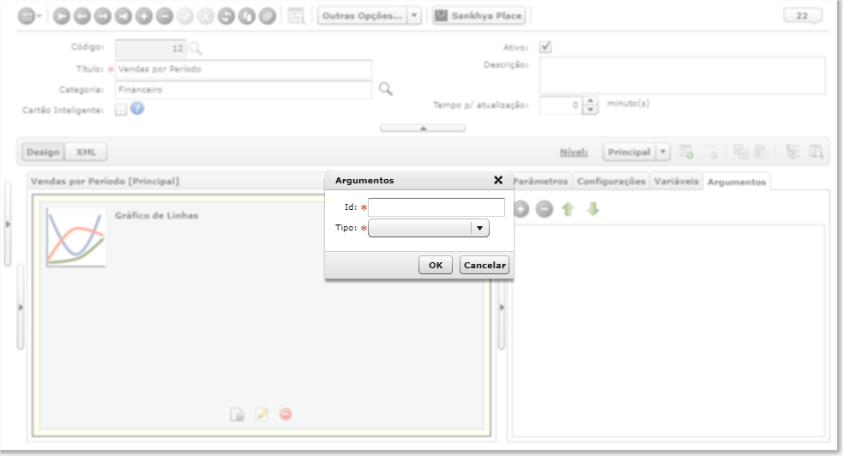Confirm the Argumentos dialog with OK
The height and width of the screenshot is (456, 843).
(x=435, y=265)
